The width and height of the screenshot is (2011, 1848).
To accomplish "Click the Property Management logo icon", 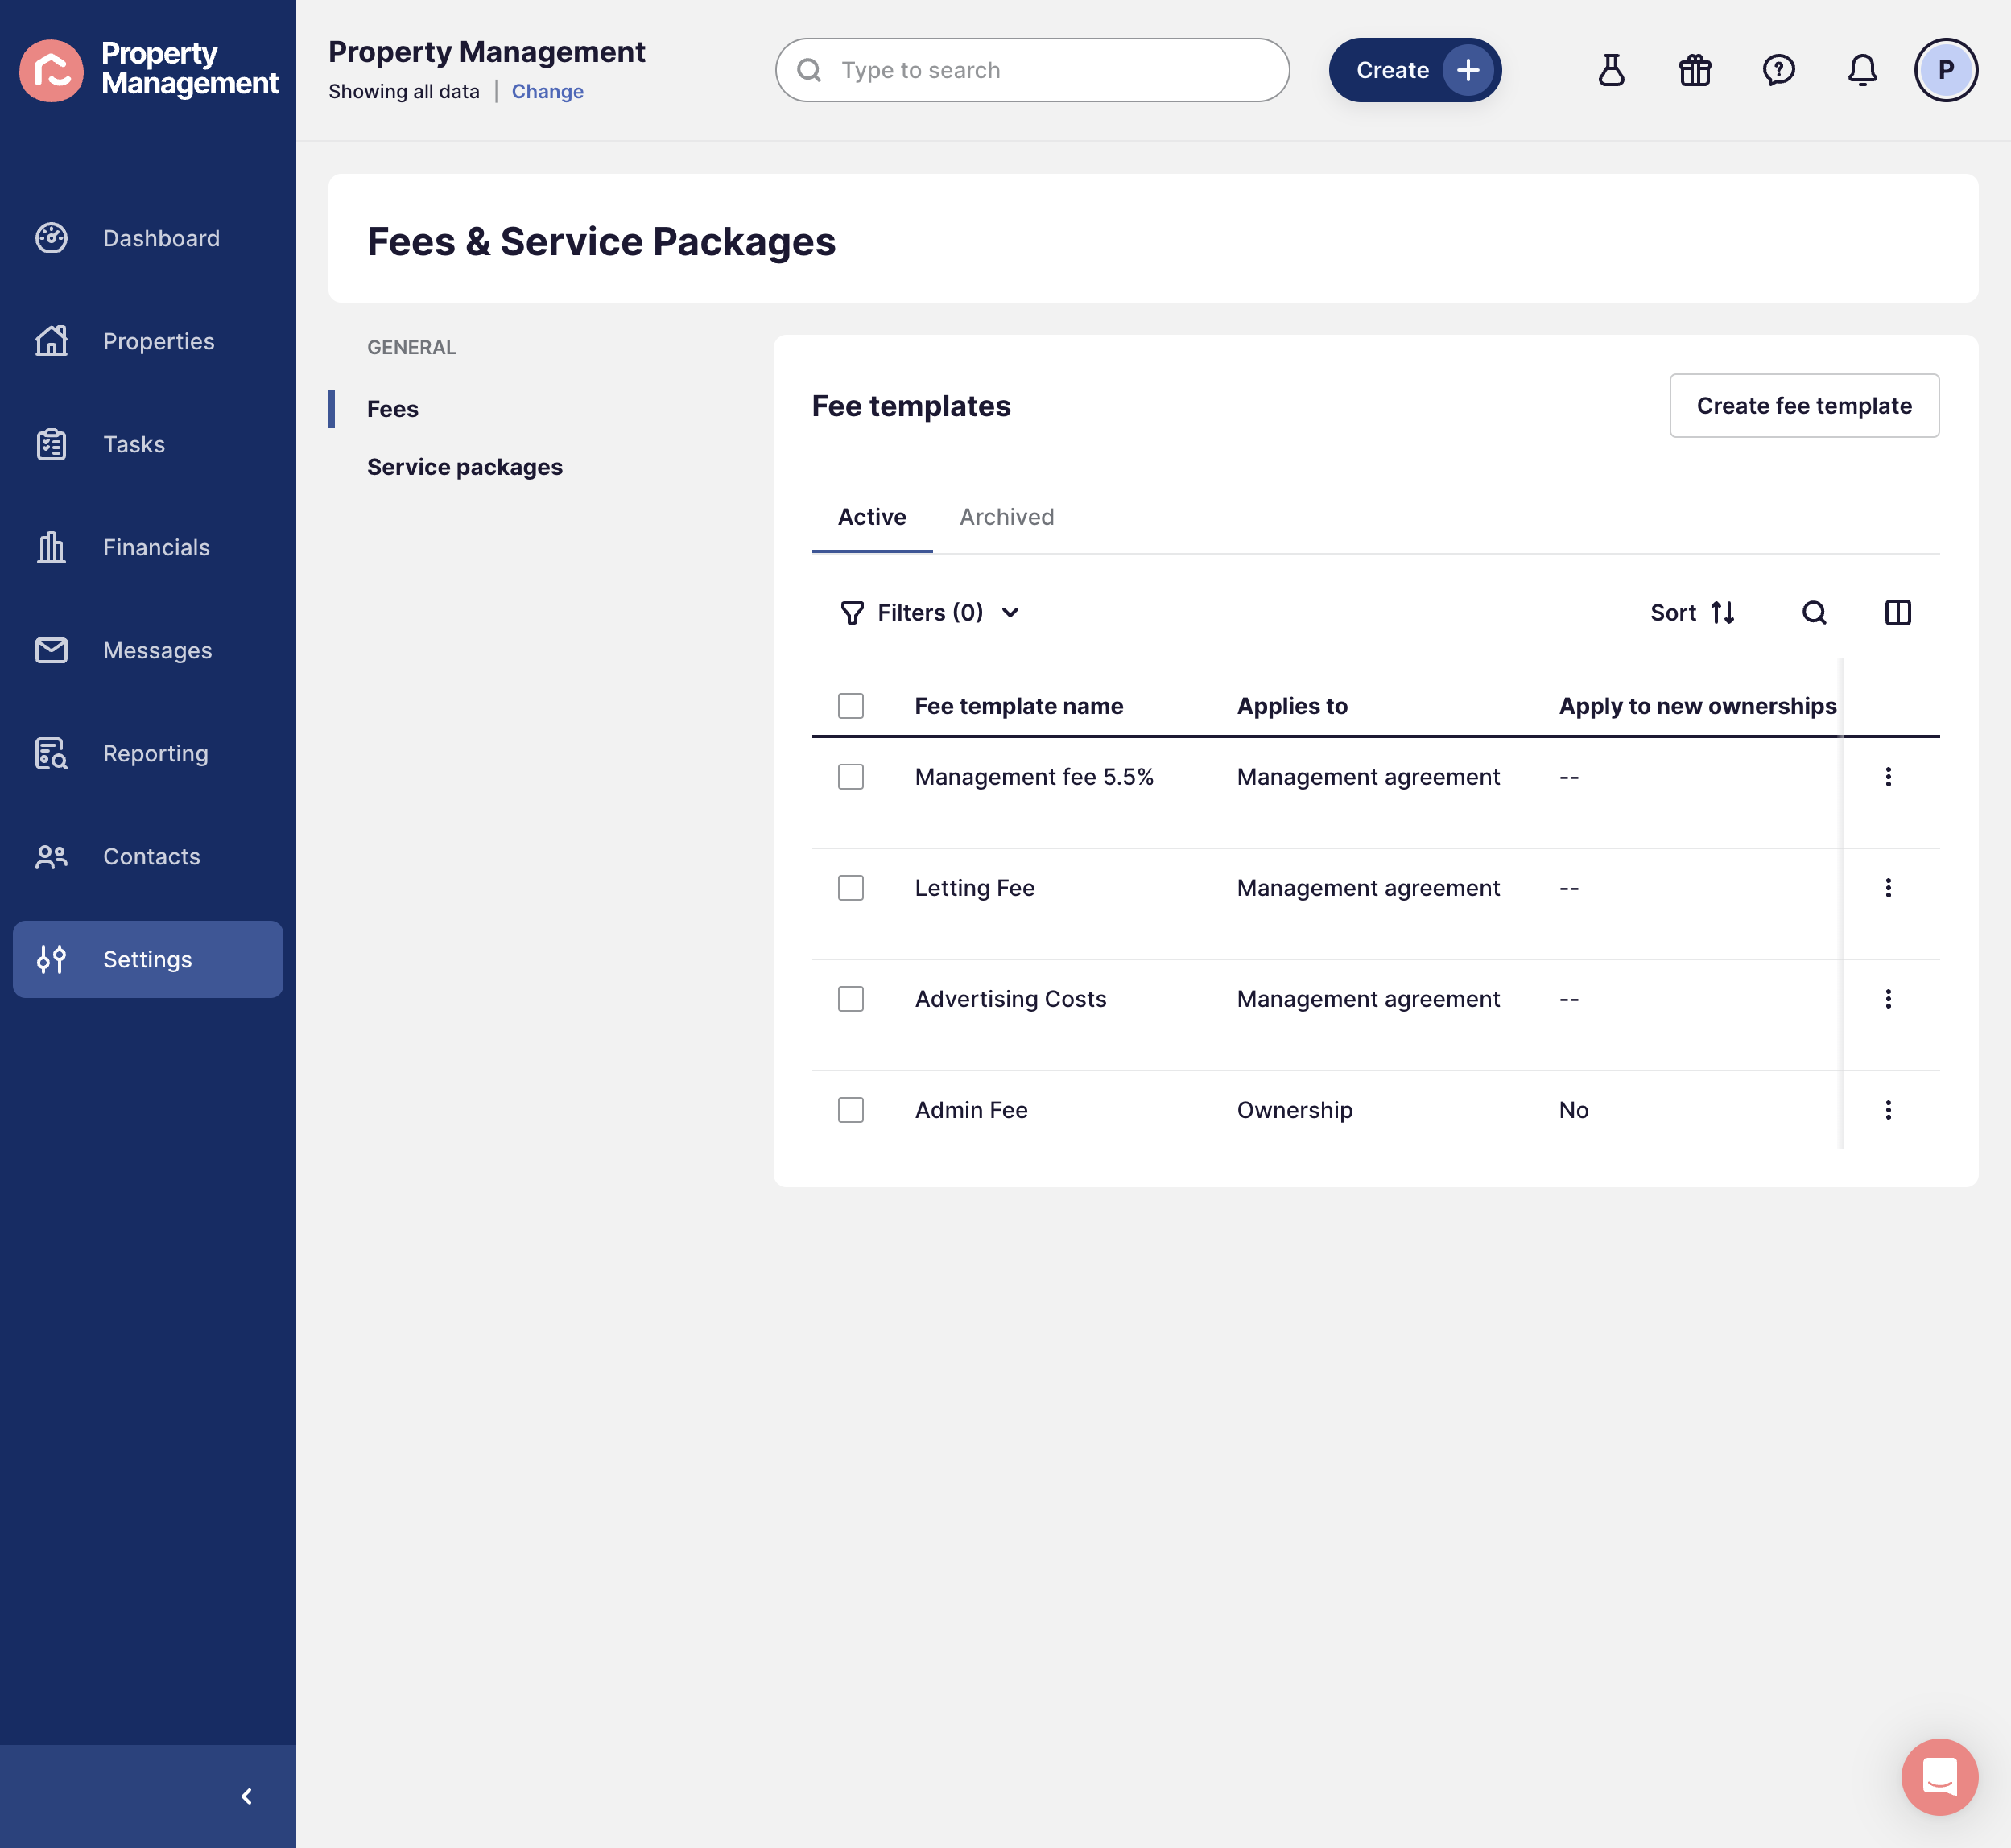I will [x=51, y=70].
